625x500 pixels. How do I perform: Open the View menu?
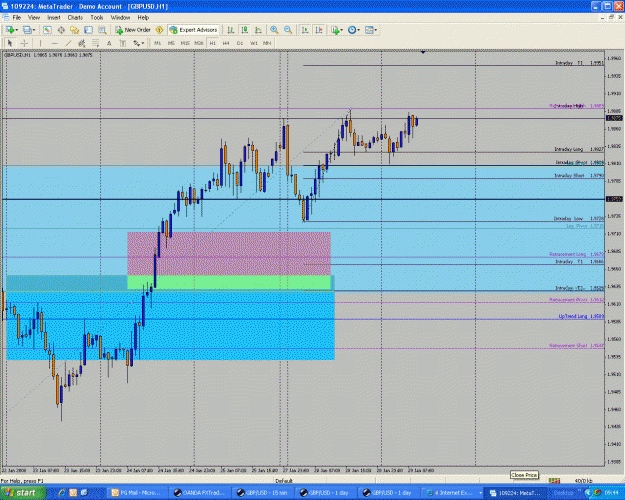[34, 18]
